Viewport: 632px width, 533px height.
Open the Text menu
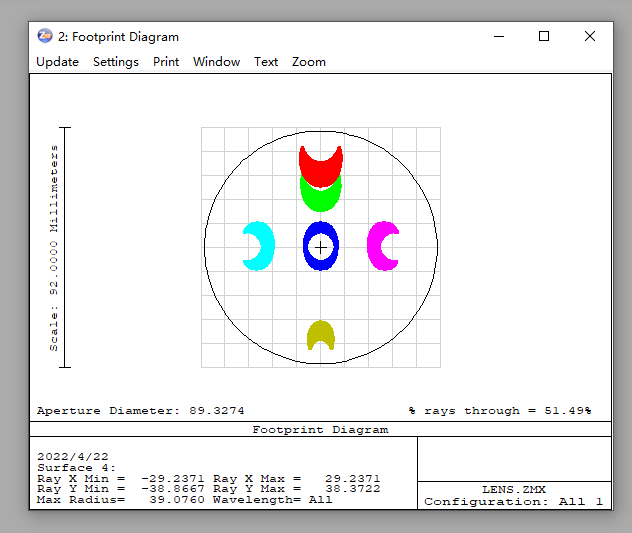(x=266, y=62)
